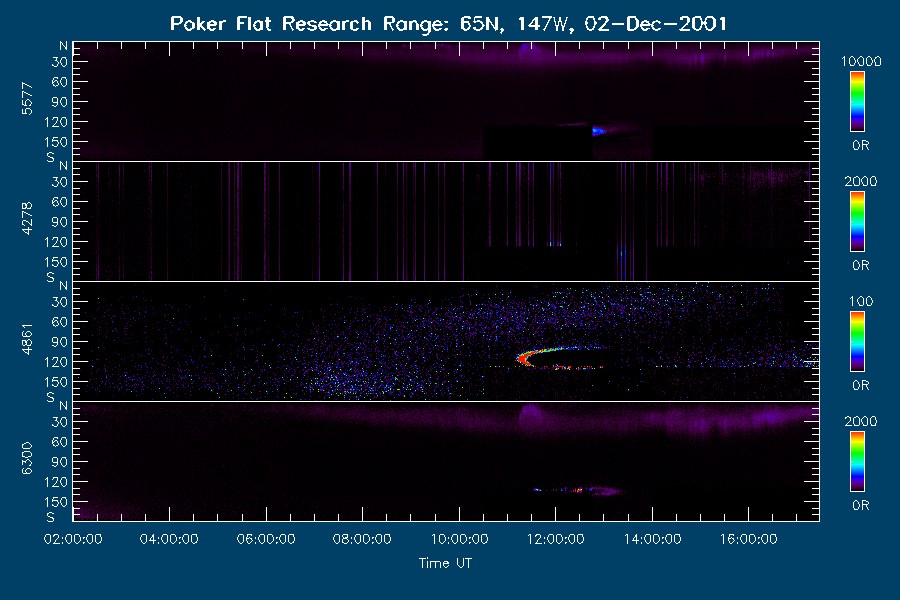Click the colored streak in the 6300 panel
This screenshot has height=600, width=900.
[577, 490]
